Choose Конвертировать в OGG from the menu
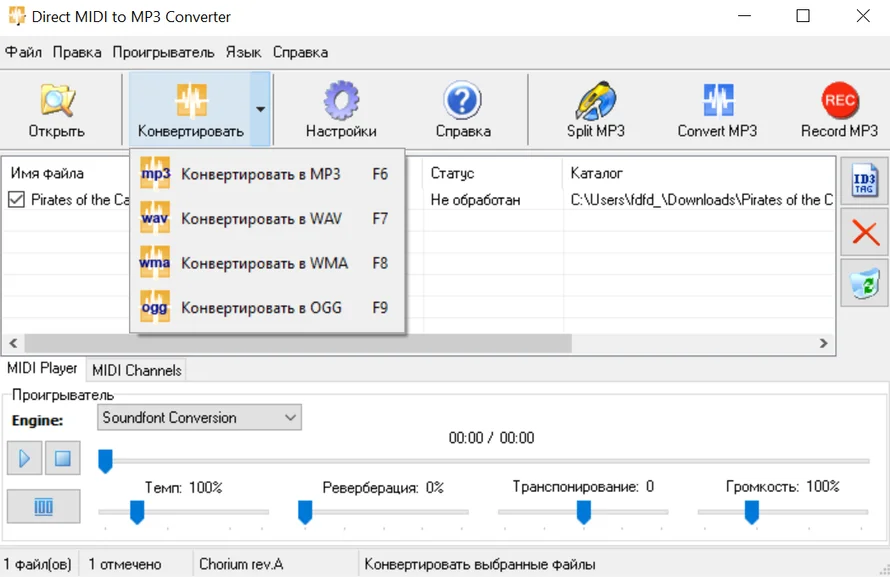 point(267,308)
